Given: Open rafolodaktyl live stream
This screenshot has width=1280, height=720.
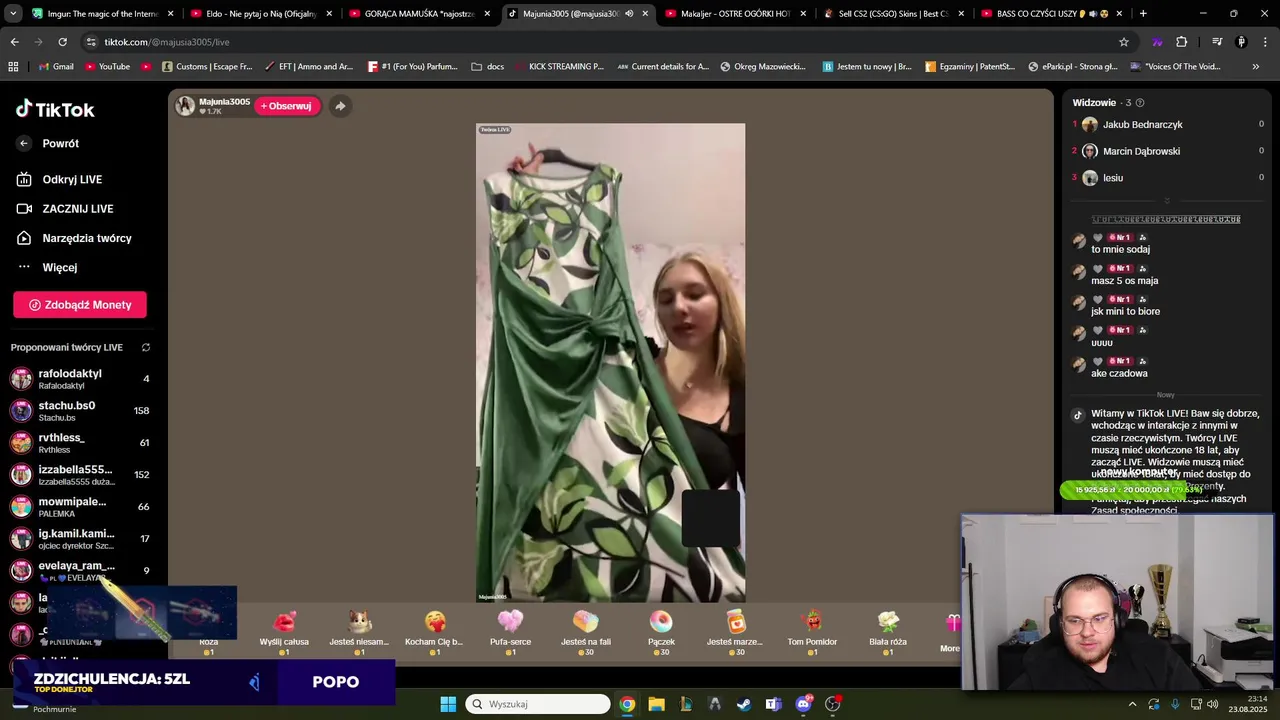Looking at the screenshot, I should coord(80,379).
